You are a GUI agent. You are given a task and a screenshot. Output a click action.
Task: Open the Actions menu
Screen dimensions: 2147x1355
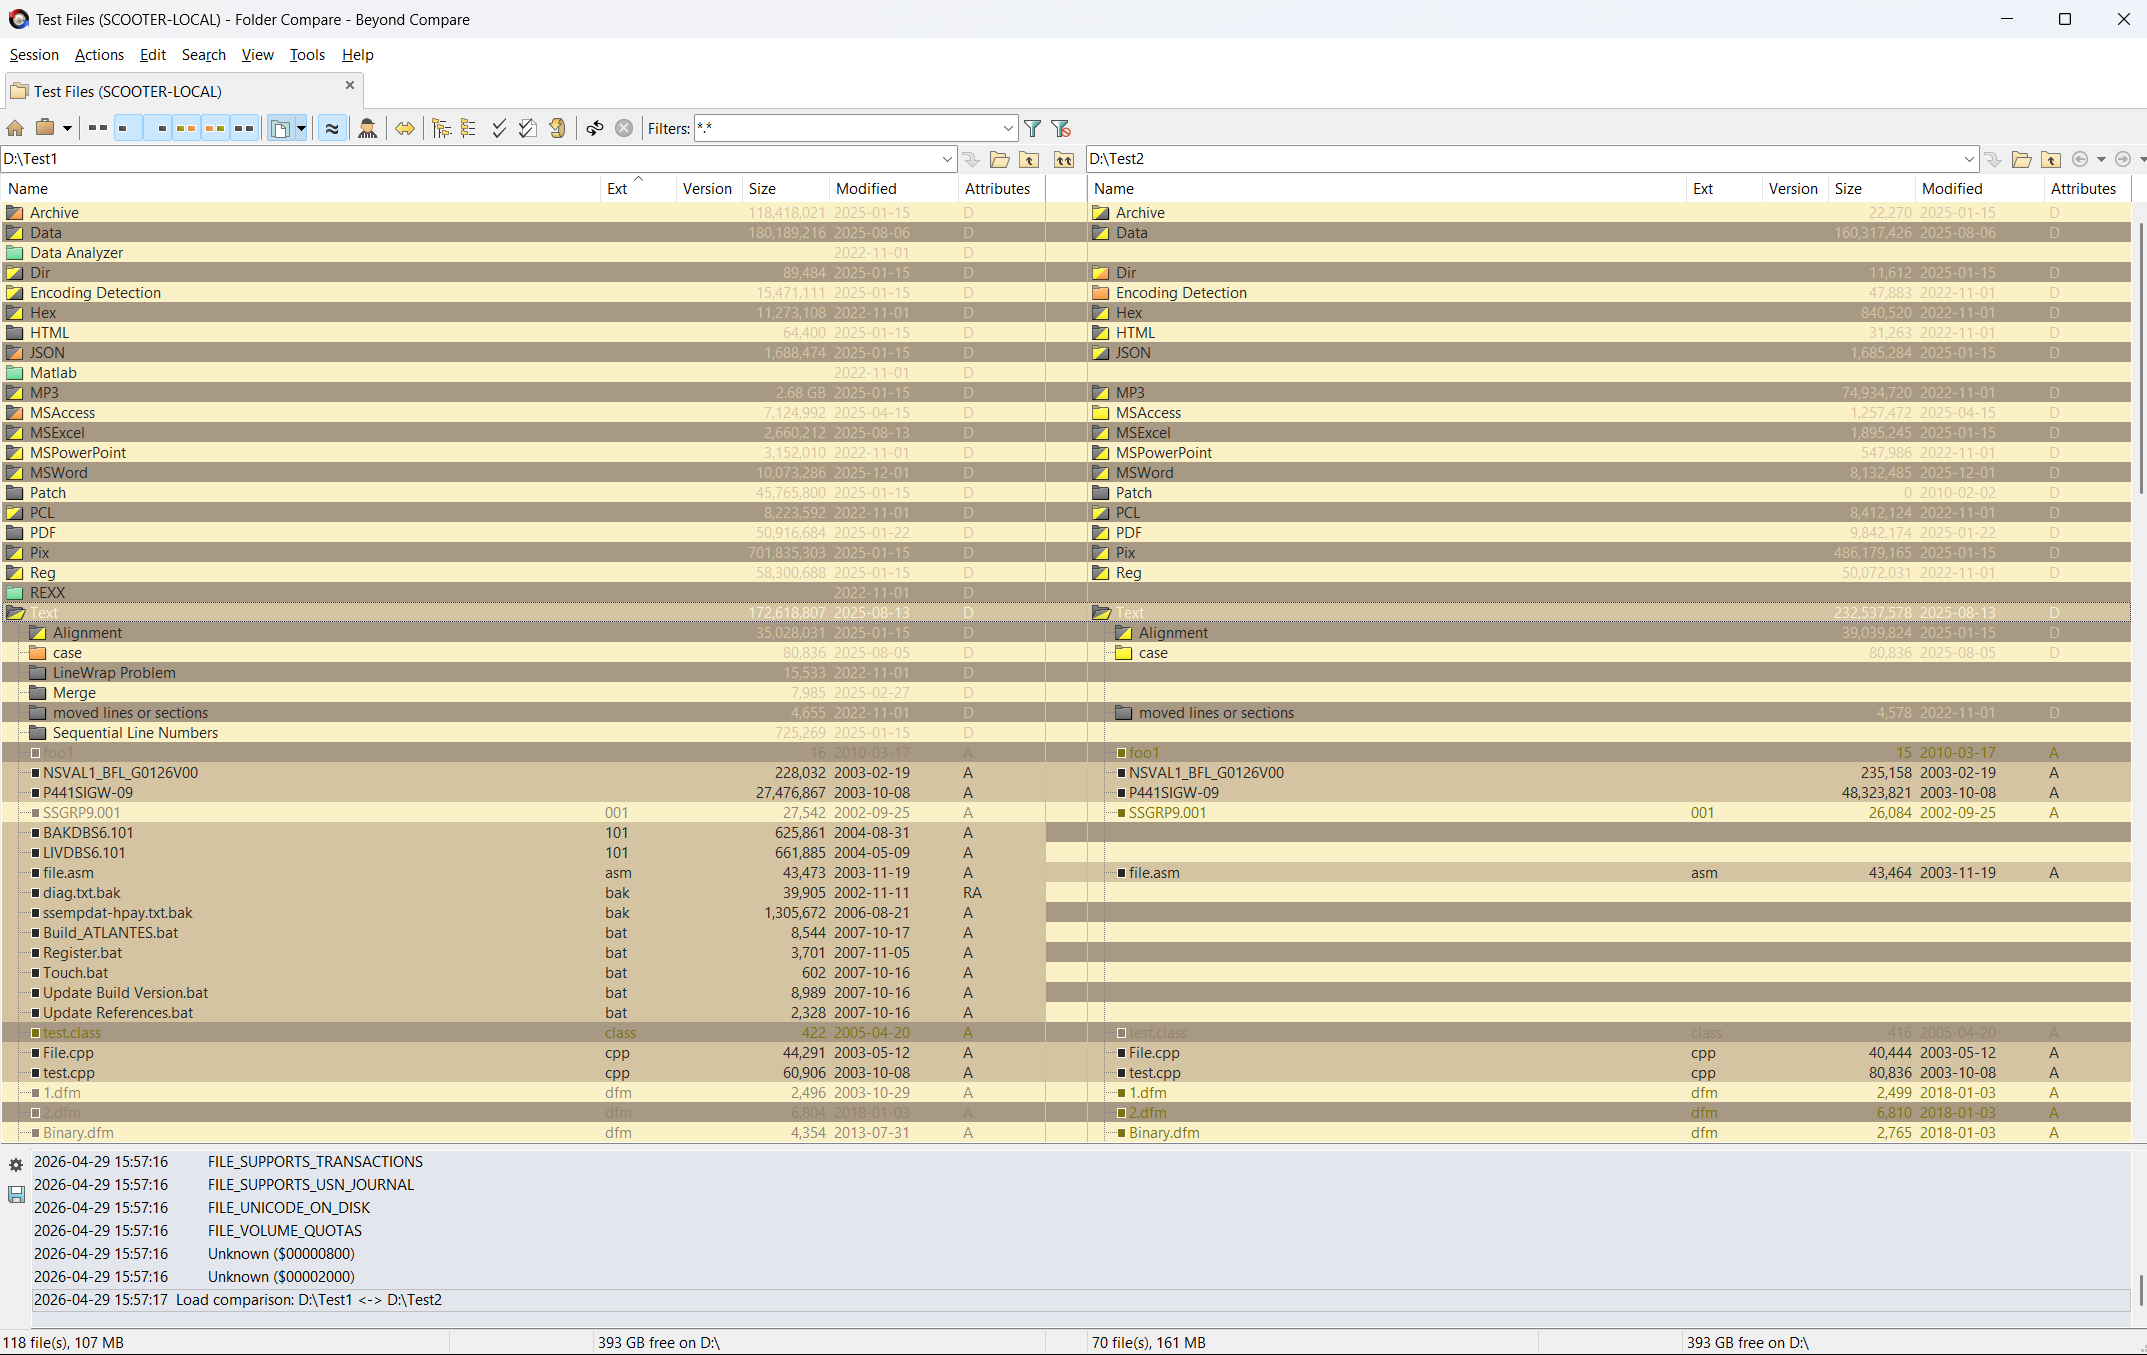99,55
